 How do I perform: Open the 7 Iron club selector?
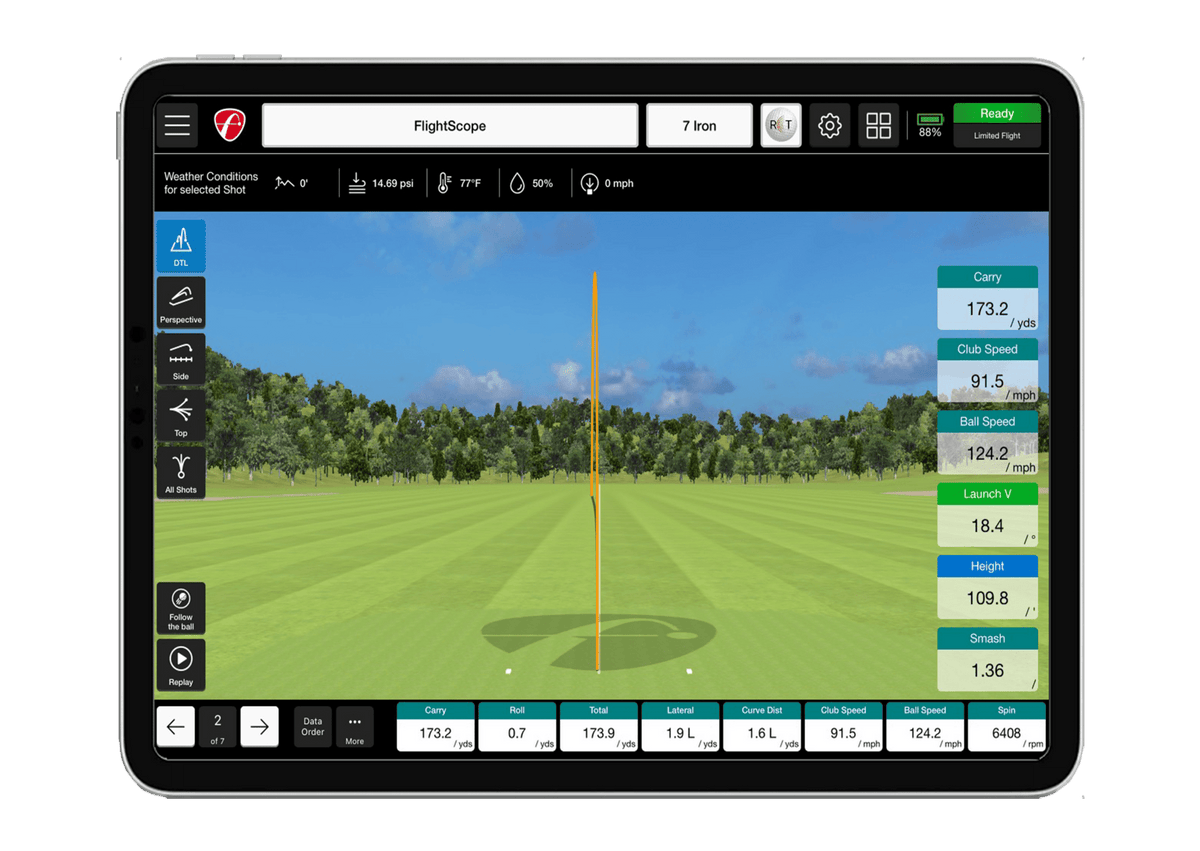[x=699, y=126]
